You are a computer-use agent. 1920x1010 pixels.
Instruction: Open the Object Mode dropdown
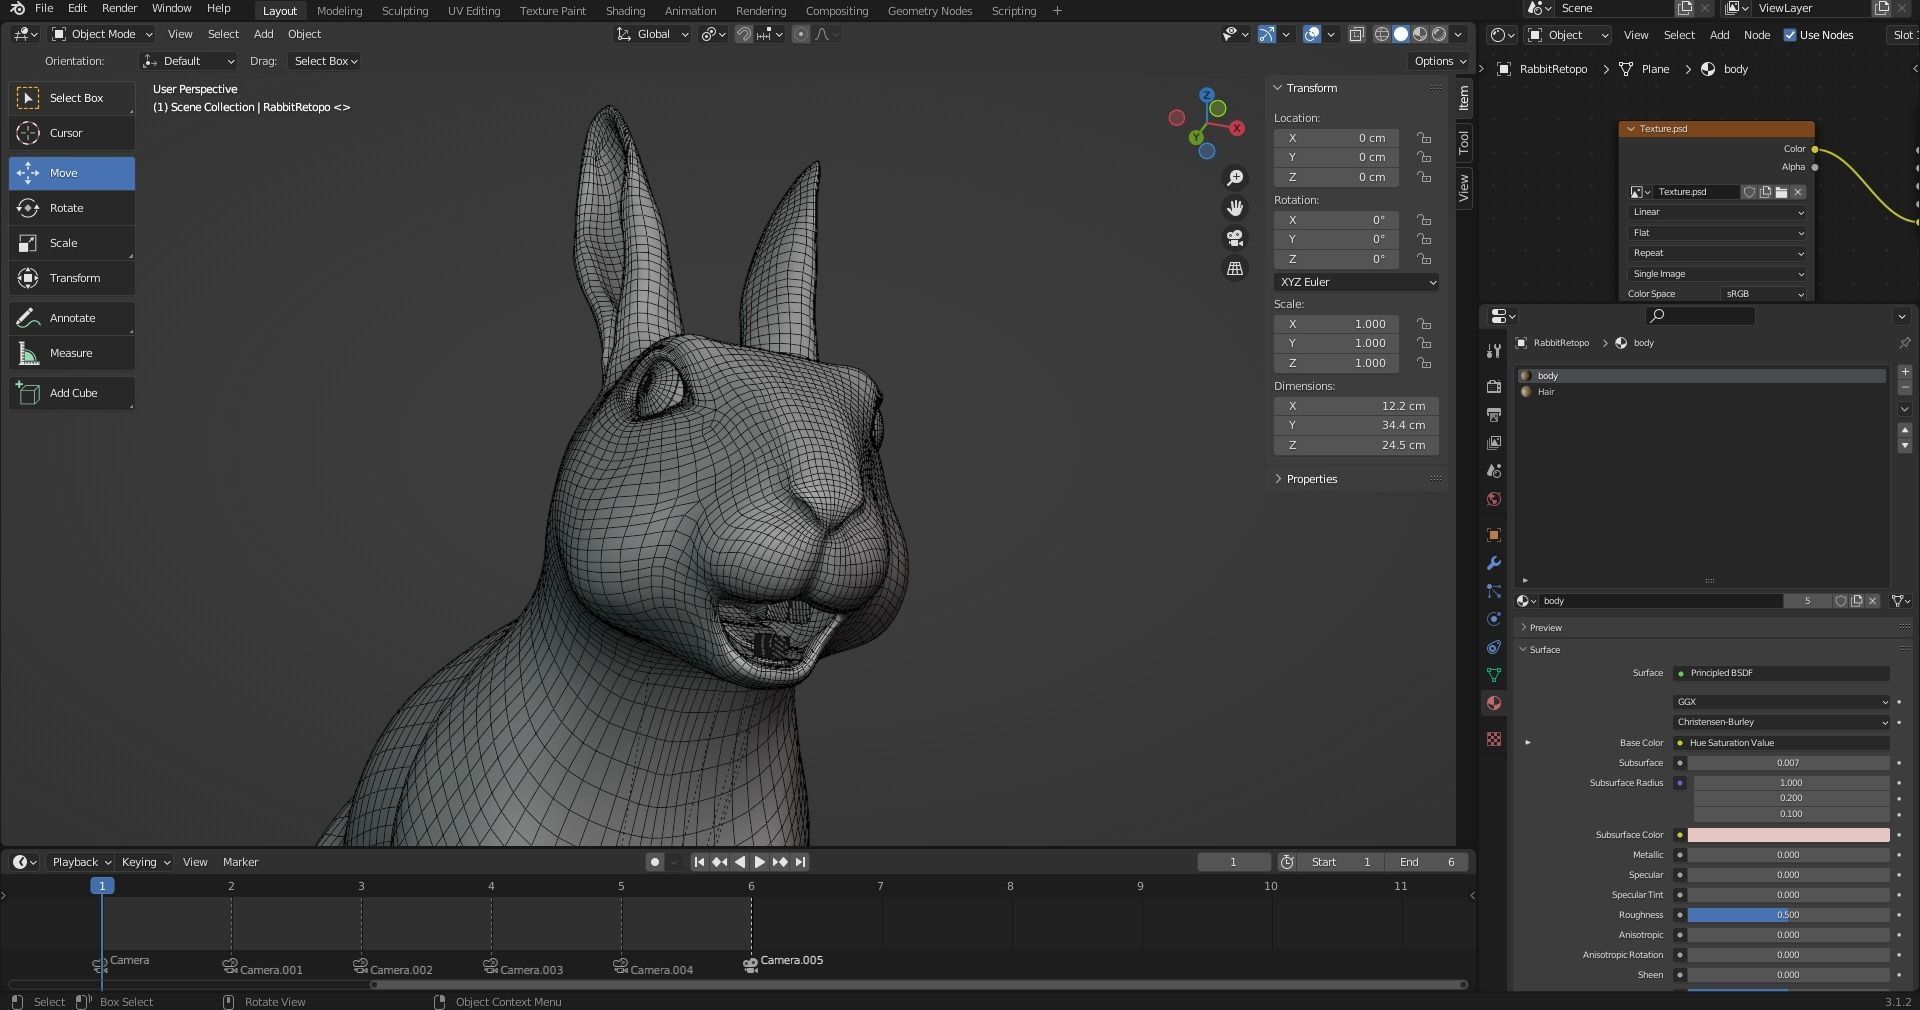(x=102, y=34)
